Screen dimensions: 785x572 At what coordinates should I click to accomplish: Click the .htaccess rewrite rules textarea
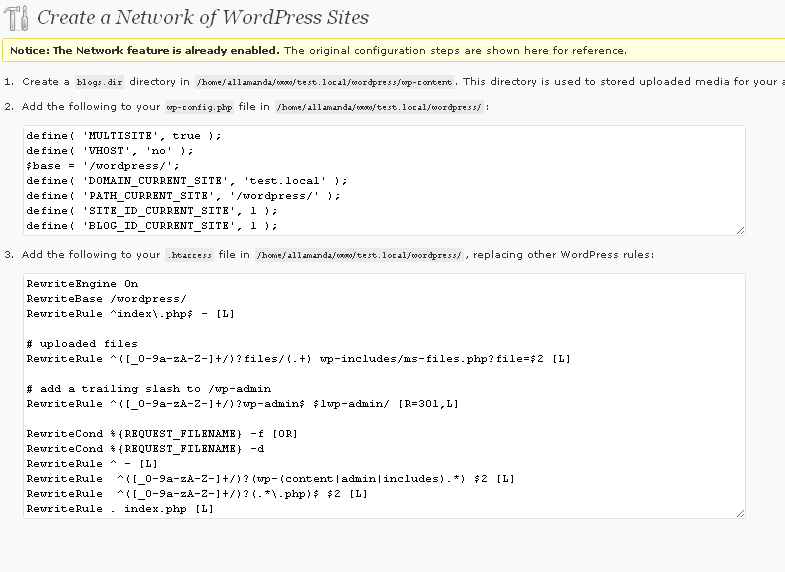click(384, 396)
